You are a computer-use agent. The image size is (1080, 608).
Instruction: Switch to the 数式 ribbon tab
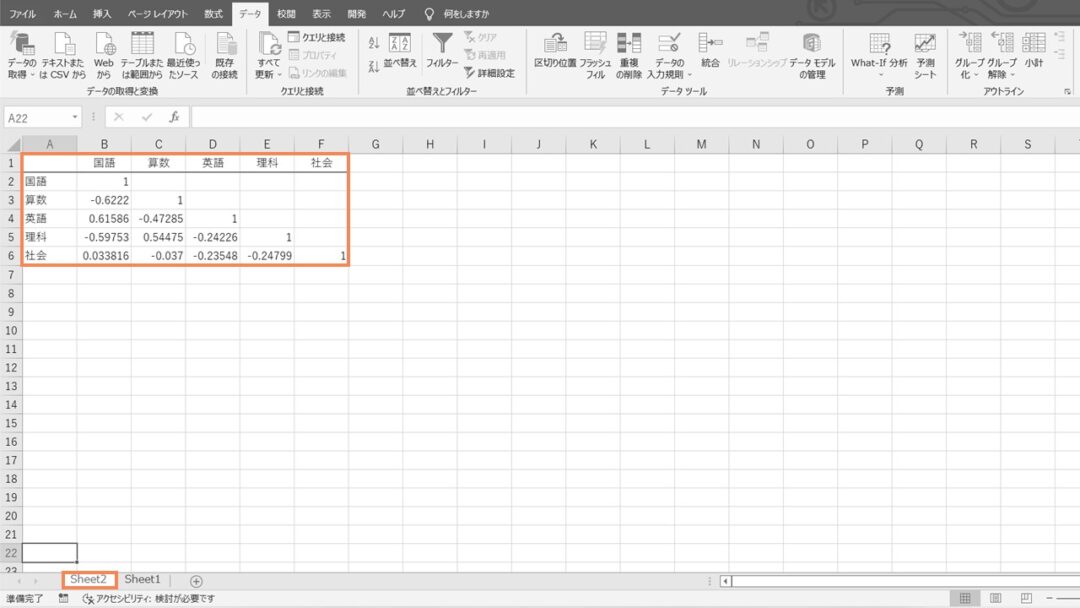213,14
